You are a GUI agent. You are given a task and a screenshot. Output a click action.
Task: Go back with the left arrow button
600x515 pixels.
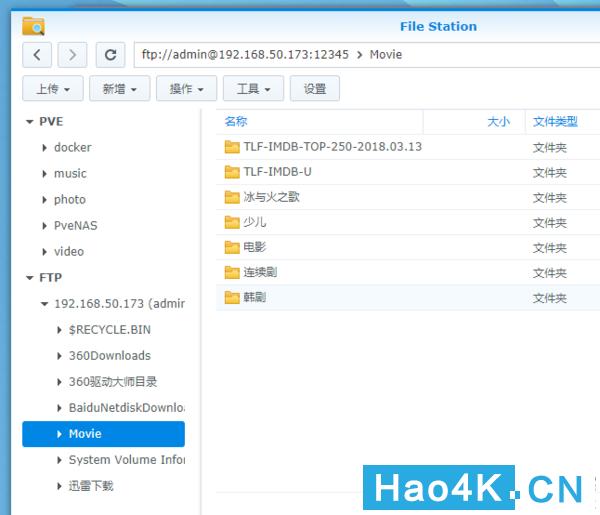coord(37,55)
